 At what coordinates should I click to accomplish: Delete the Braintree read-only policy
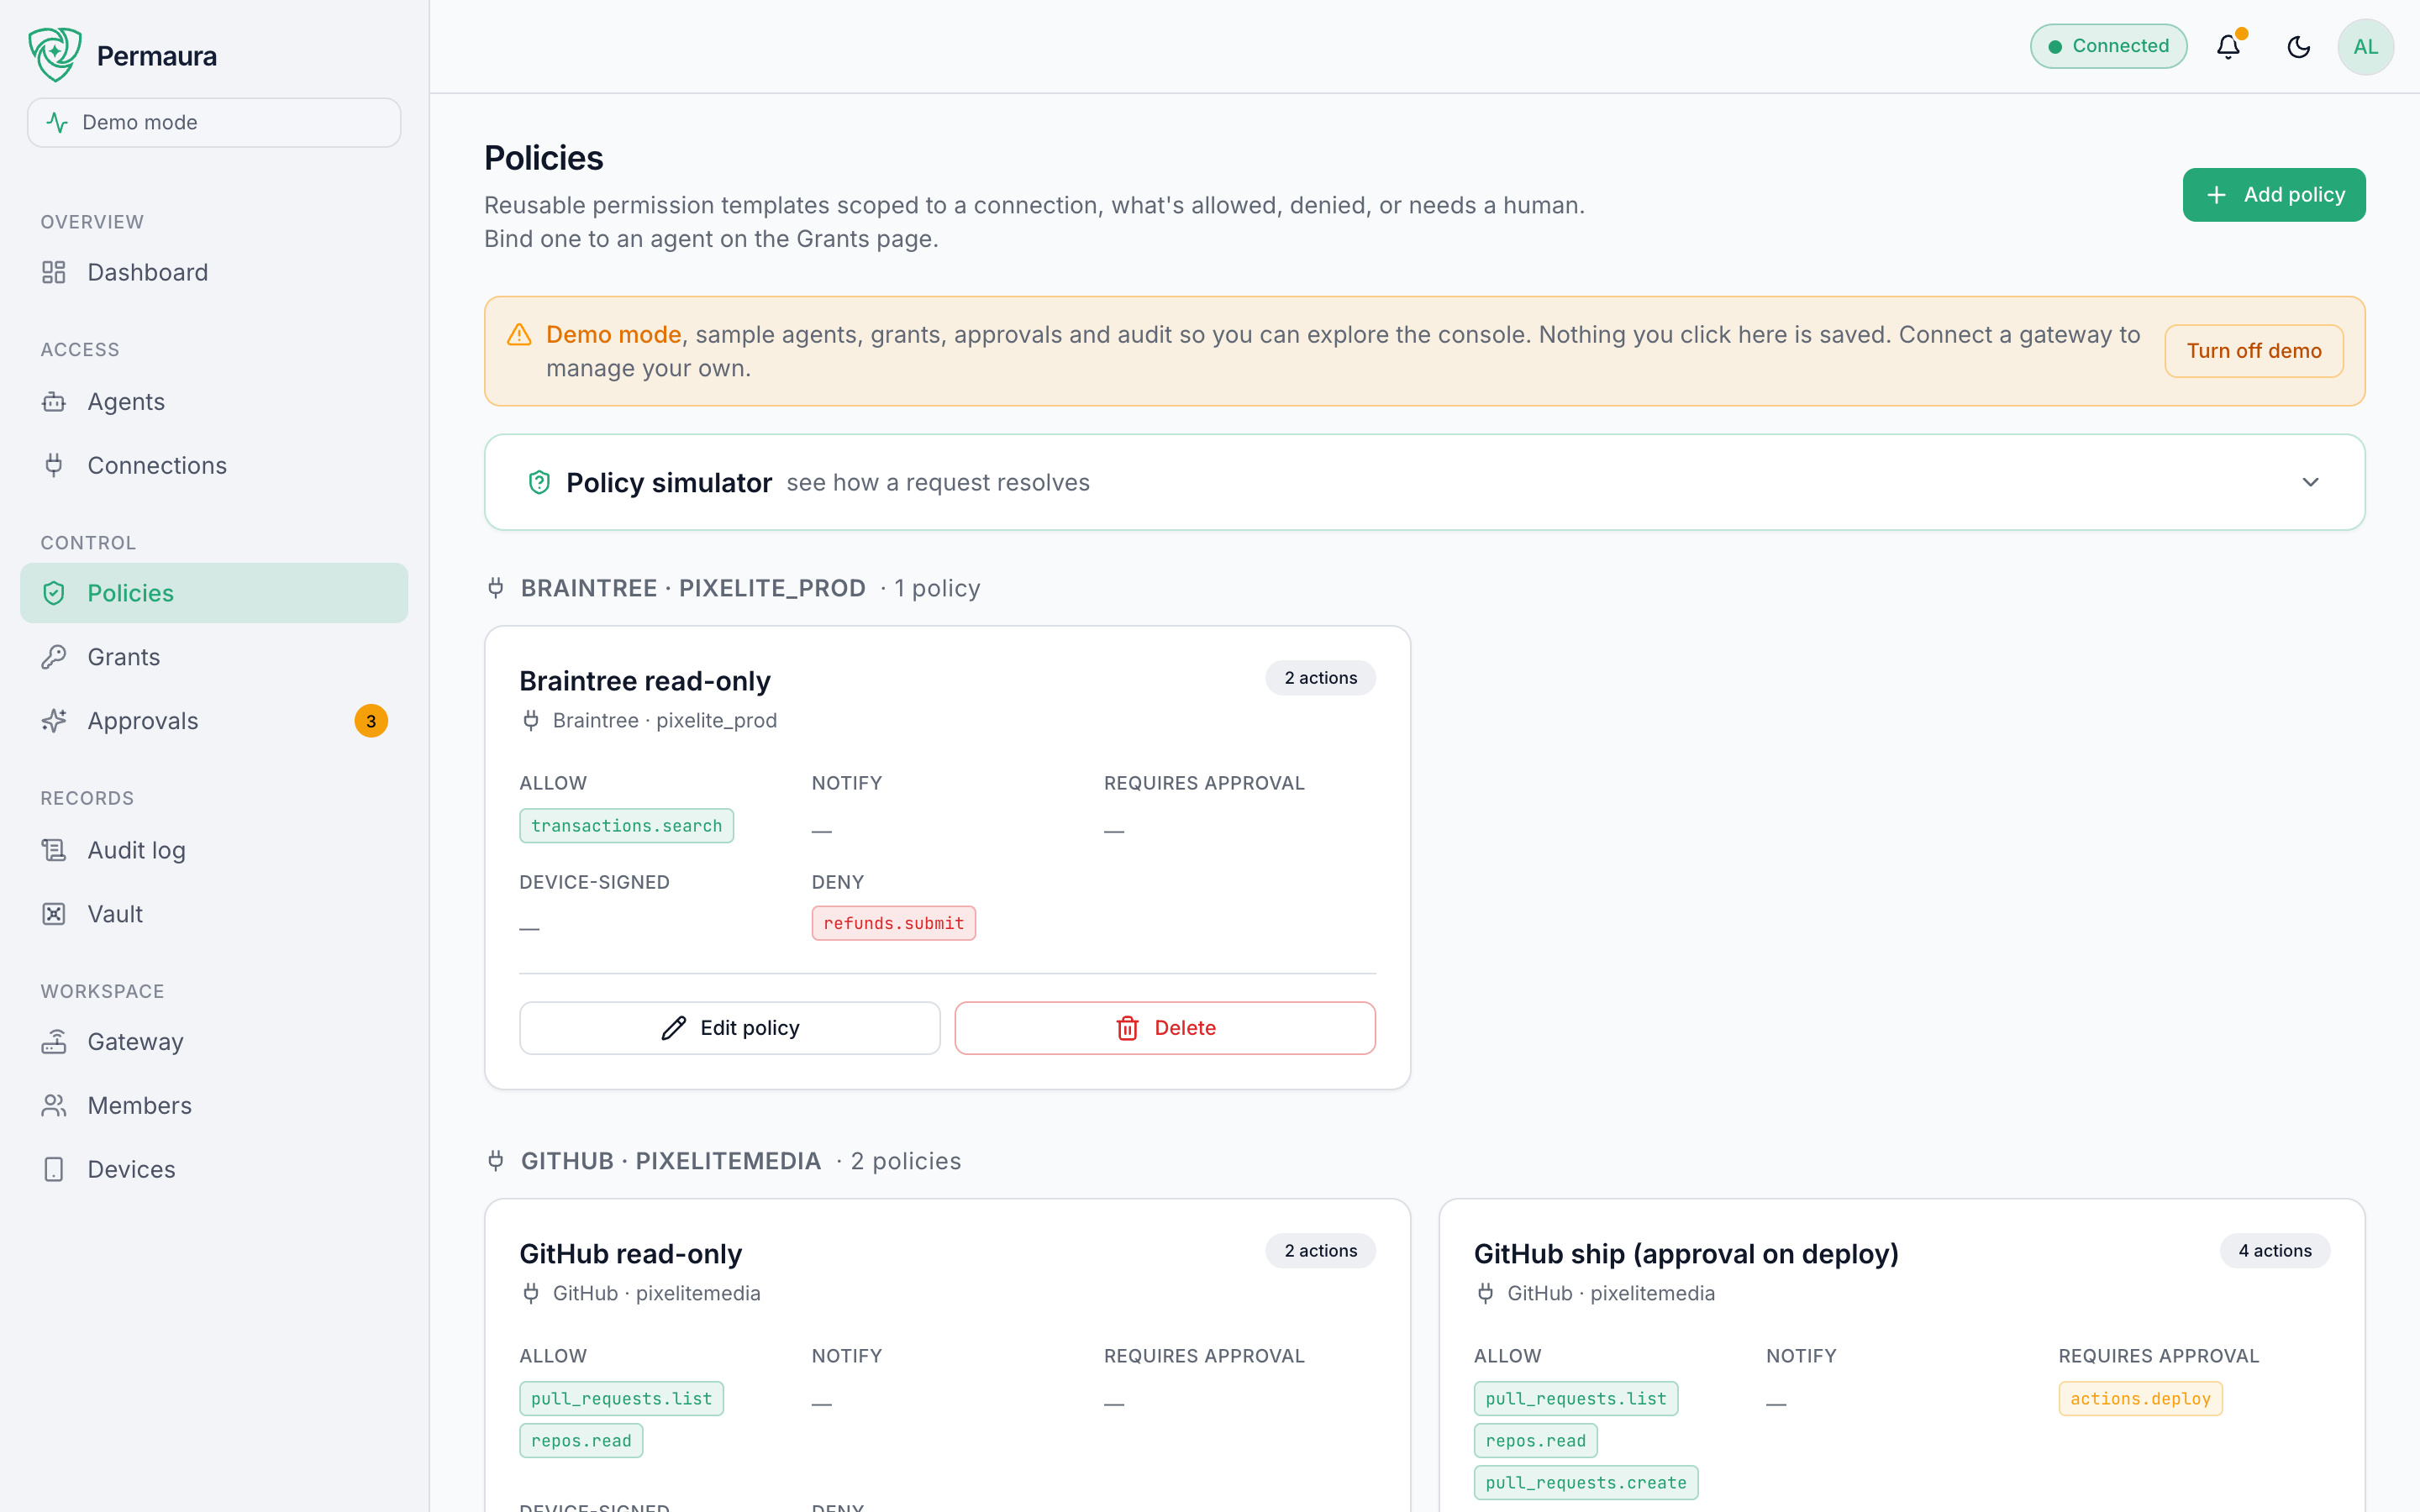pos(1165,1028)
